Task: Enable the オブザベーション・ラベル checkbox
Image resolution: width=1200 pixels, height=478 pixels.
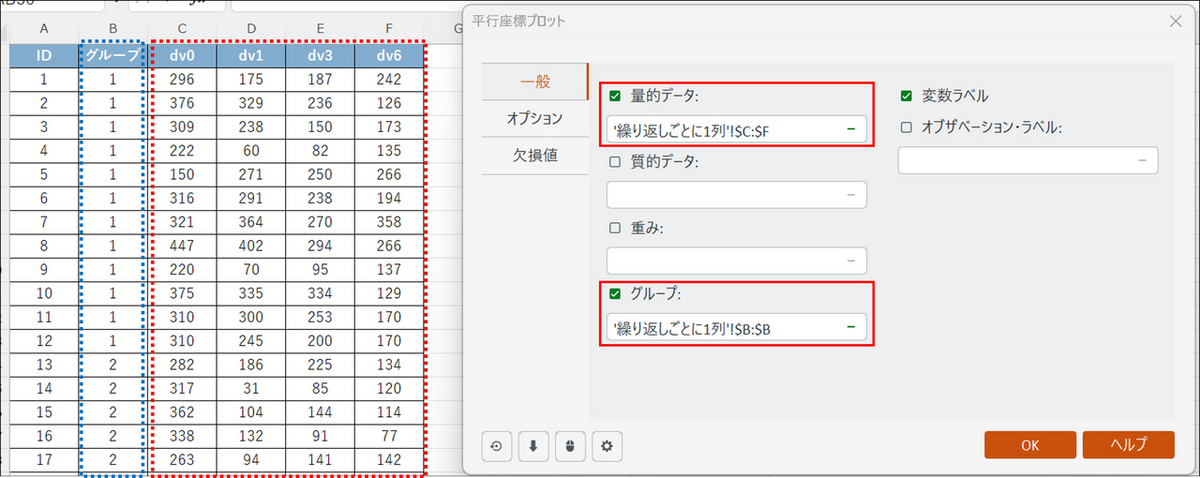Action: pos(906,127)
